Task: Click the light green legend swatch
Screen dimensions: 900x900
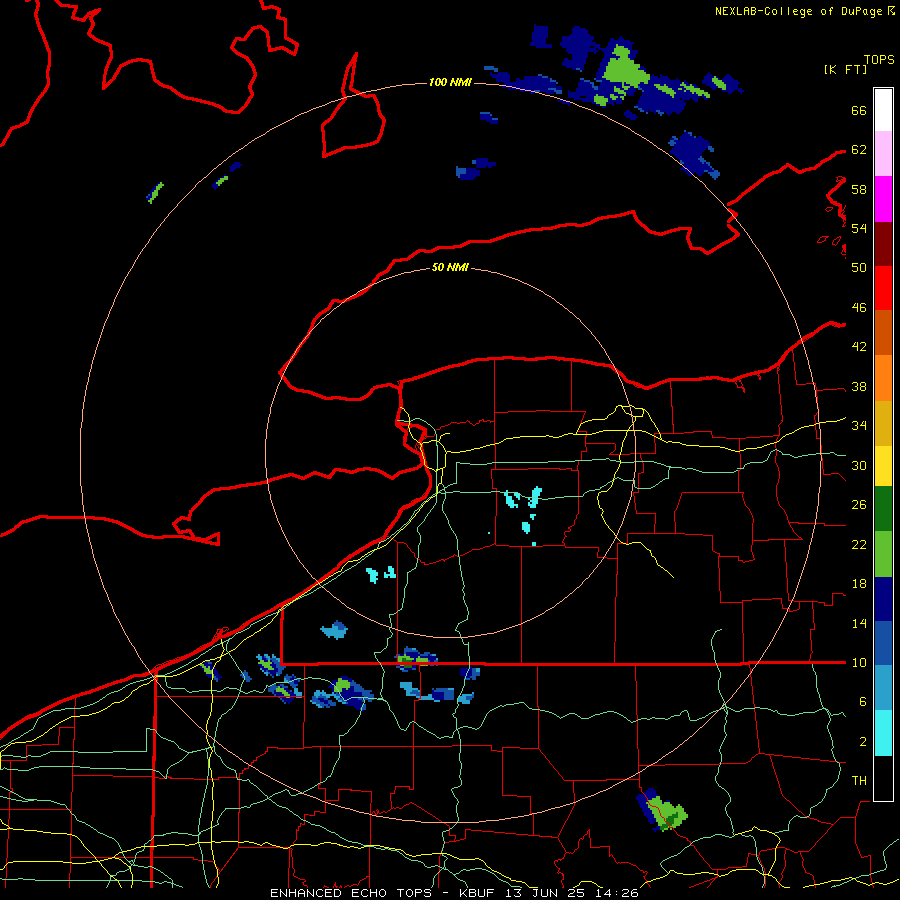Action: click(883, 554)
